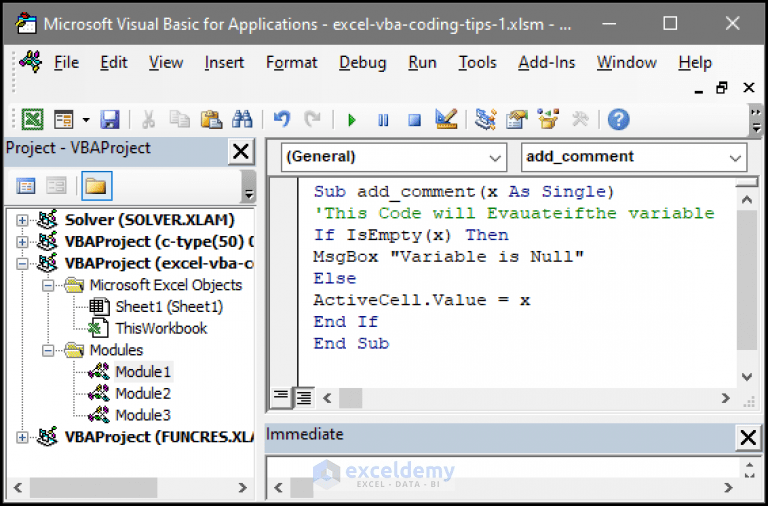Click the Insert UserForm toolbar icon
The image size is (768, 506).
click(x=64, y=120)
